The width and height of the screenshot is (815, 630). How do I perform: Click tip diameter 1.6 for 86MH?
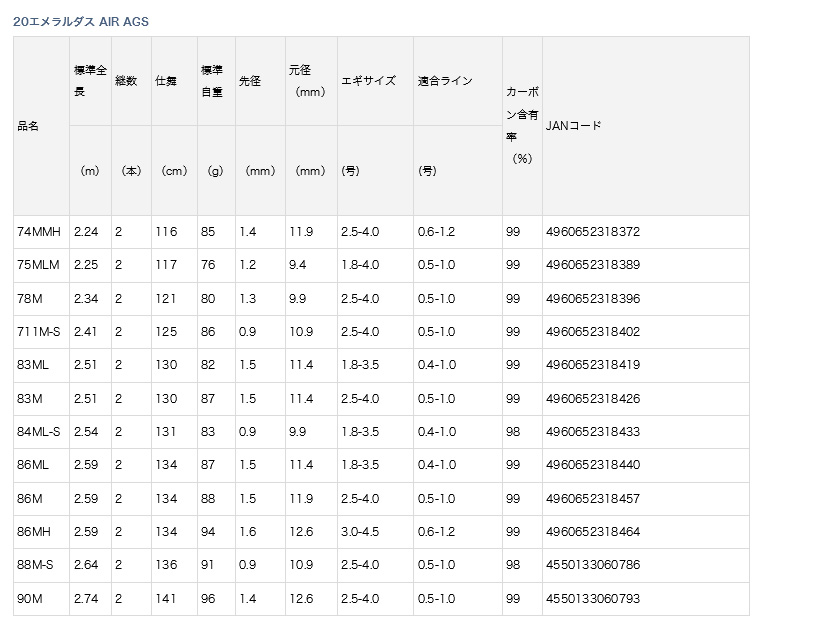[247, 532]
